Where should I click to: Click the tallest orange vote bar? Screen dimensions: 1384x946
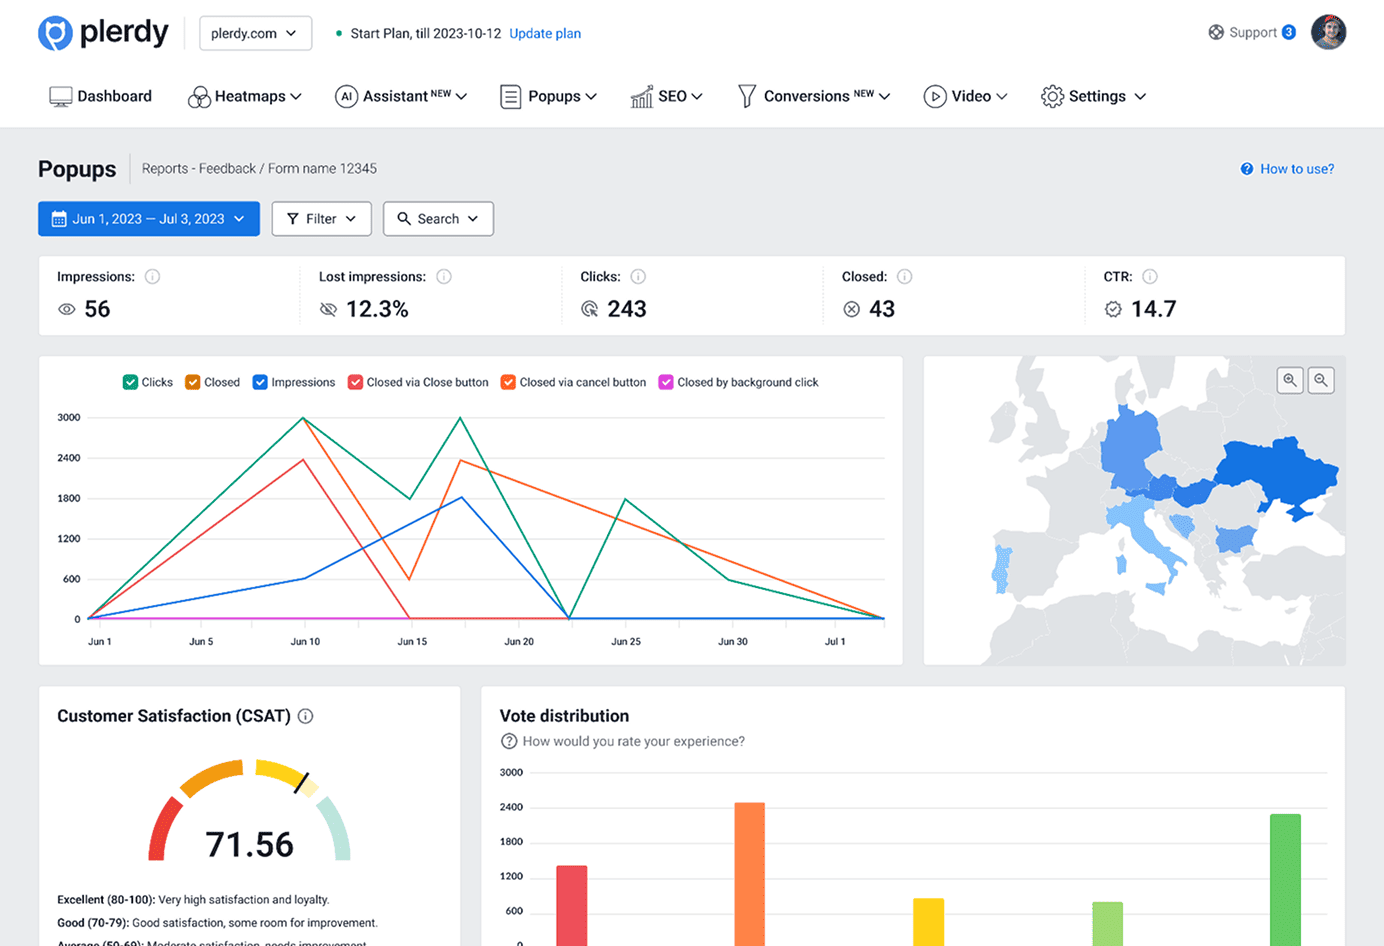749,870
